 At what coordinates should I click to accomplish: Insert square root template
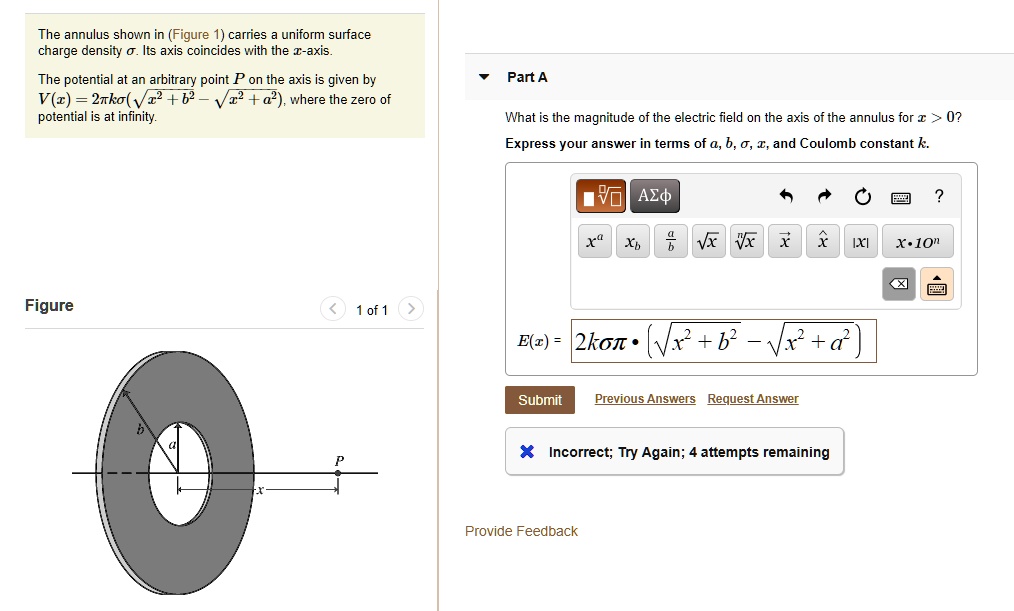(709, 241)
